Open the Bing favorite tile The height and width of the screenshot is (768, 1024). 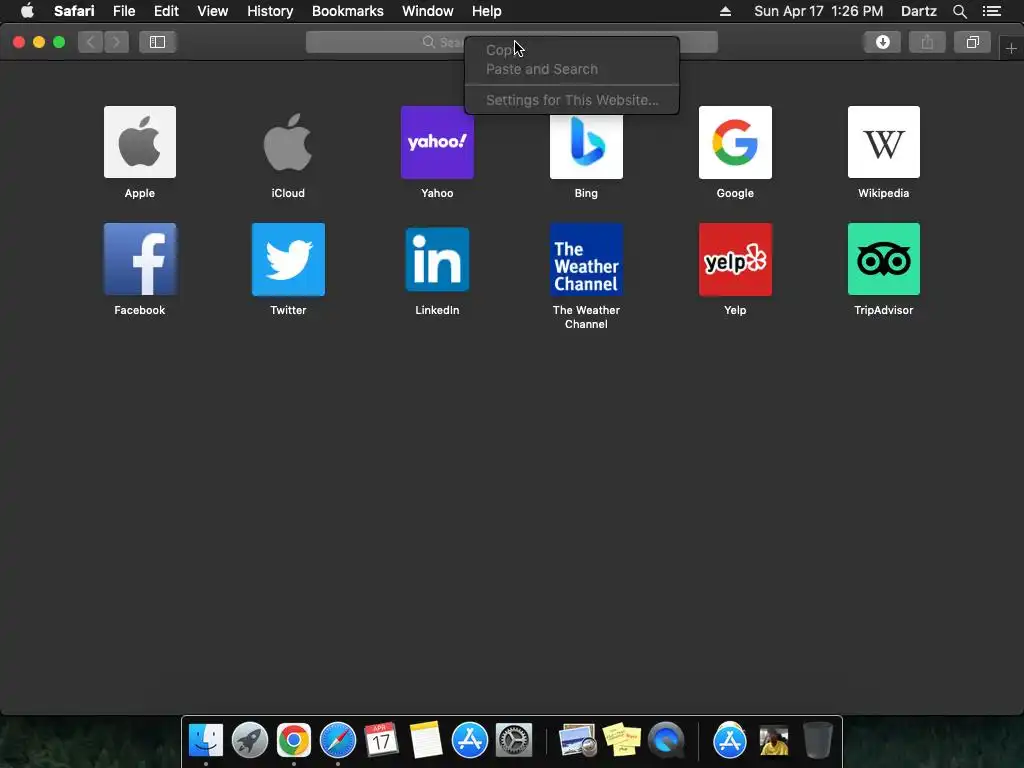(586, 146)
